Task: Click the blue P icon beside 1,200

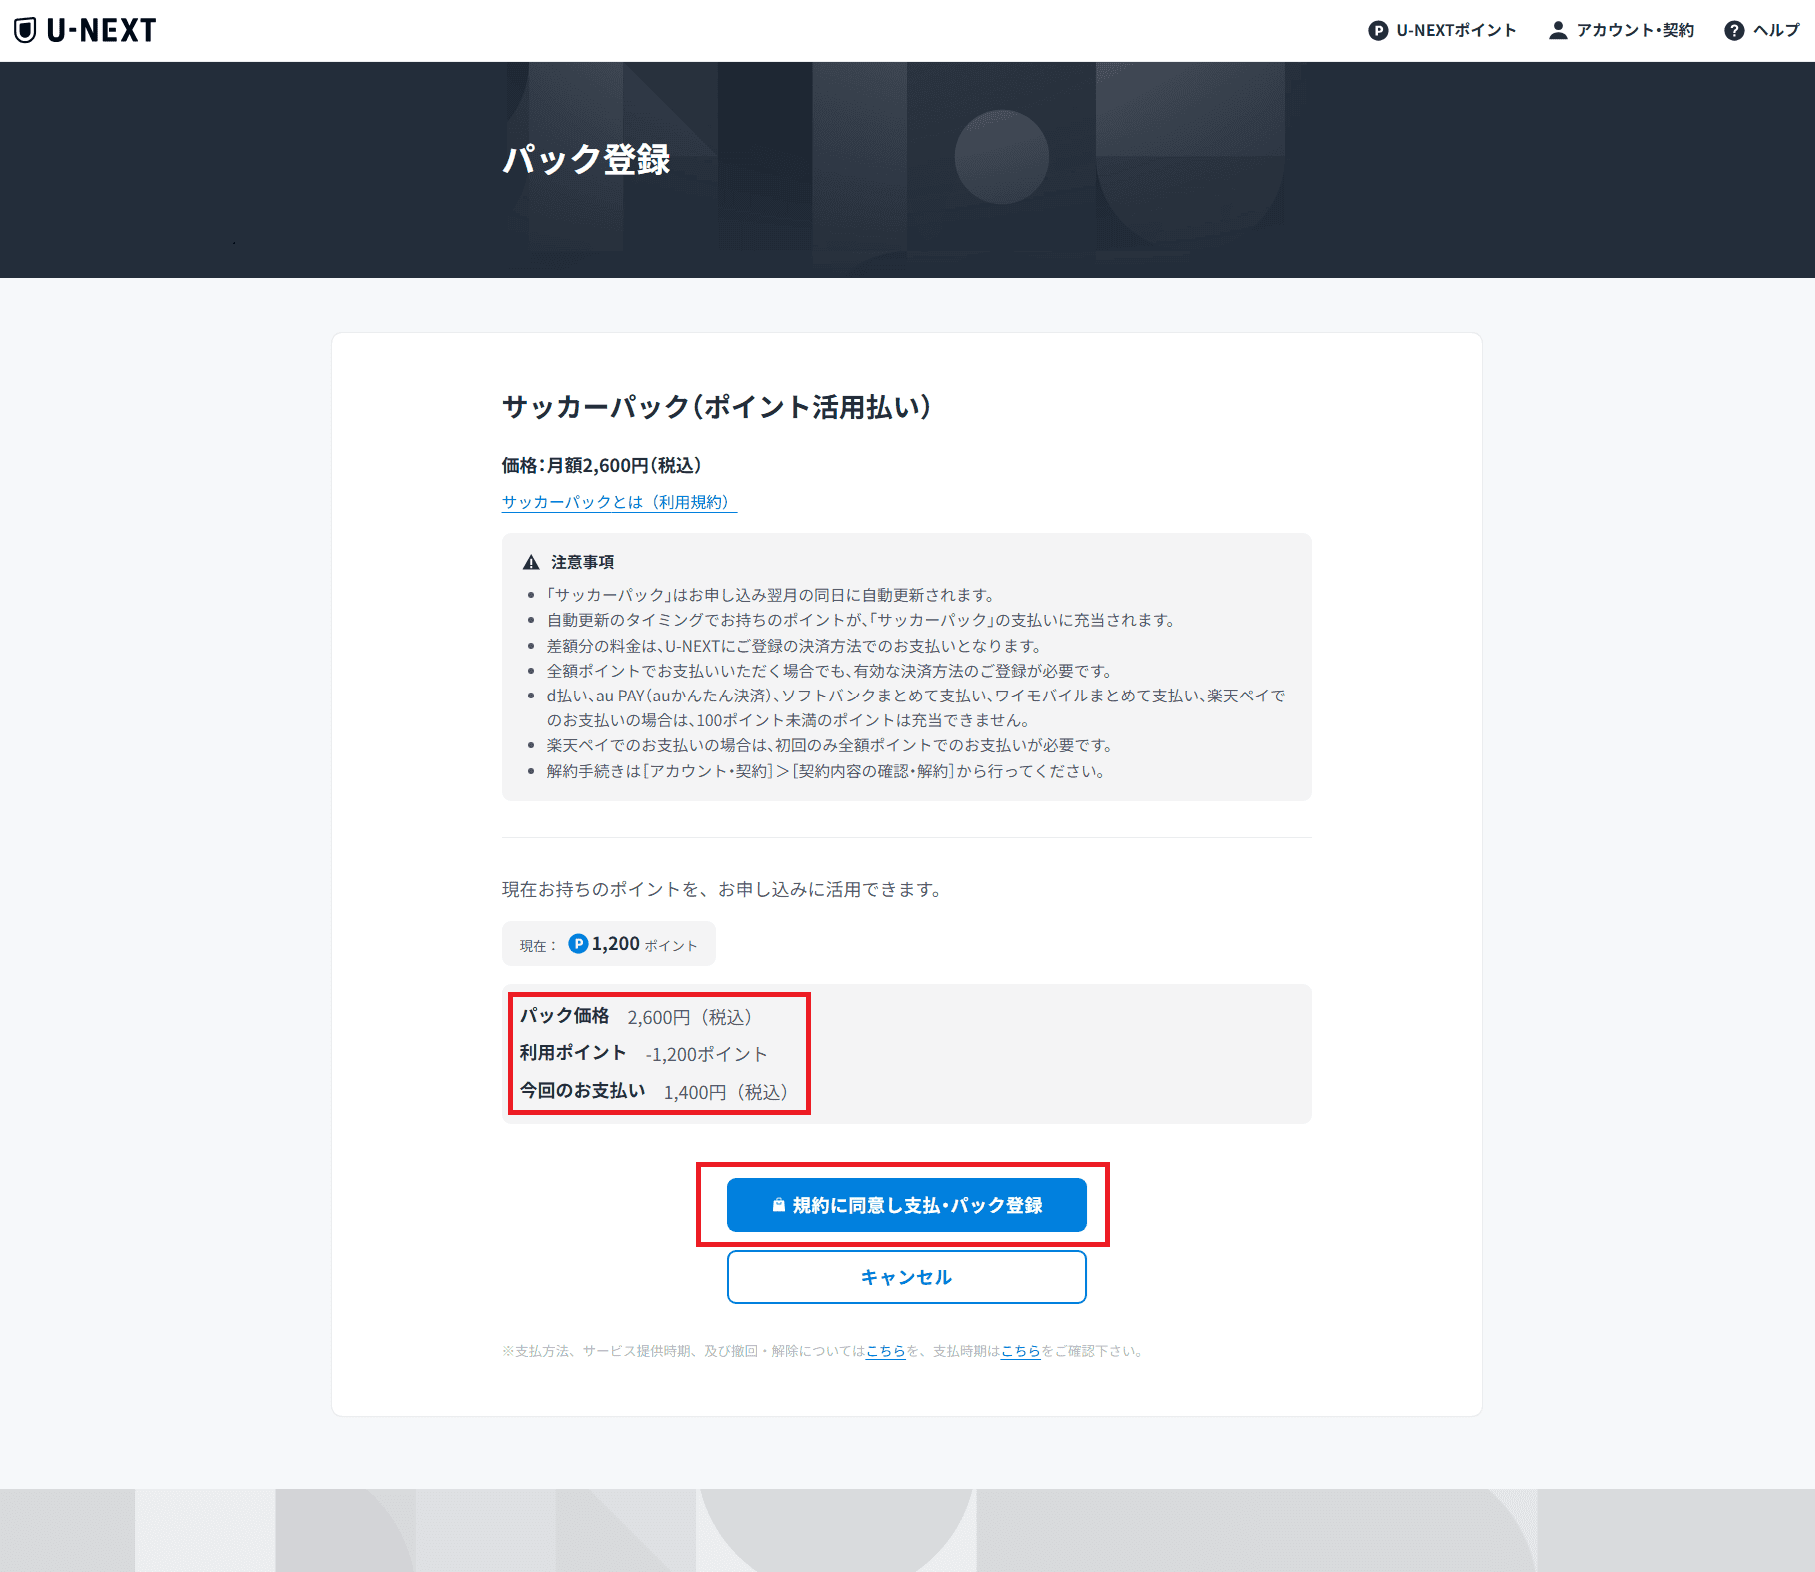Action: coord(578,944)
